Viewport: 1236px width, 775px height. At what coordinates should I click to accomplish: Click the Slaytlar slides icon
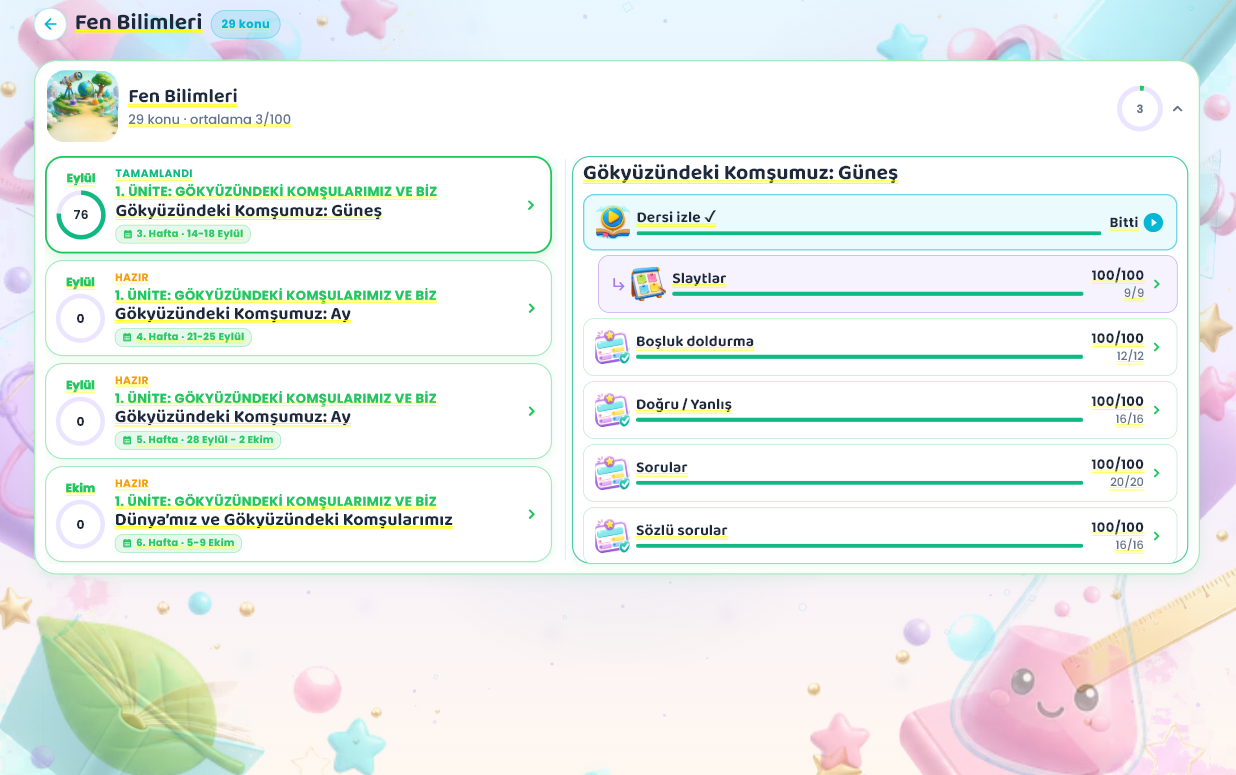648,284
